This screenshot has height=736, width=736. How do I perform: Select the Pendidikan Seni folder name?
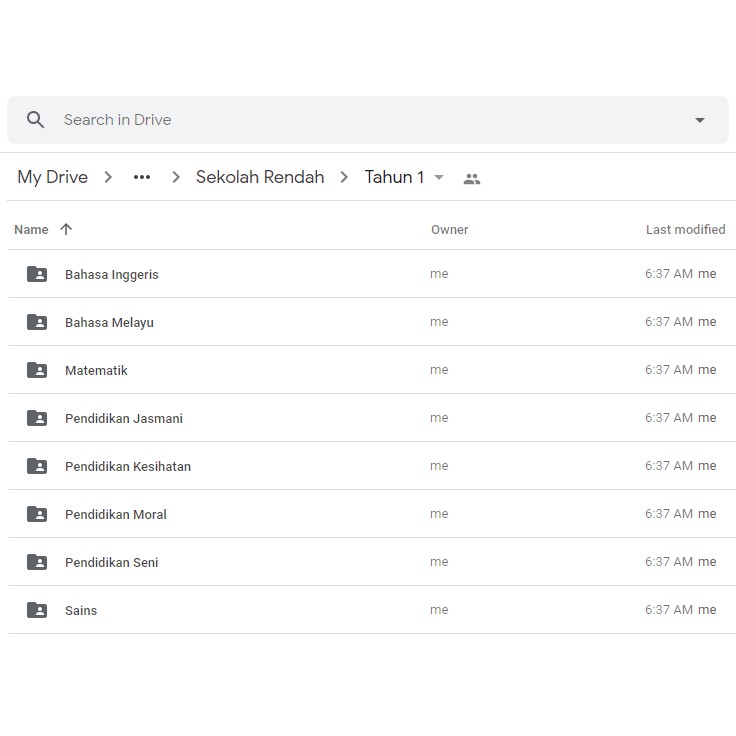point(112,562)
